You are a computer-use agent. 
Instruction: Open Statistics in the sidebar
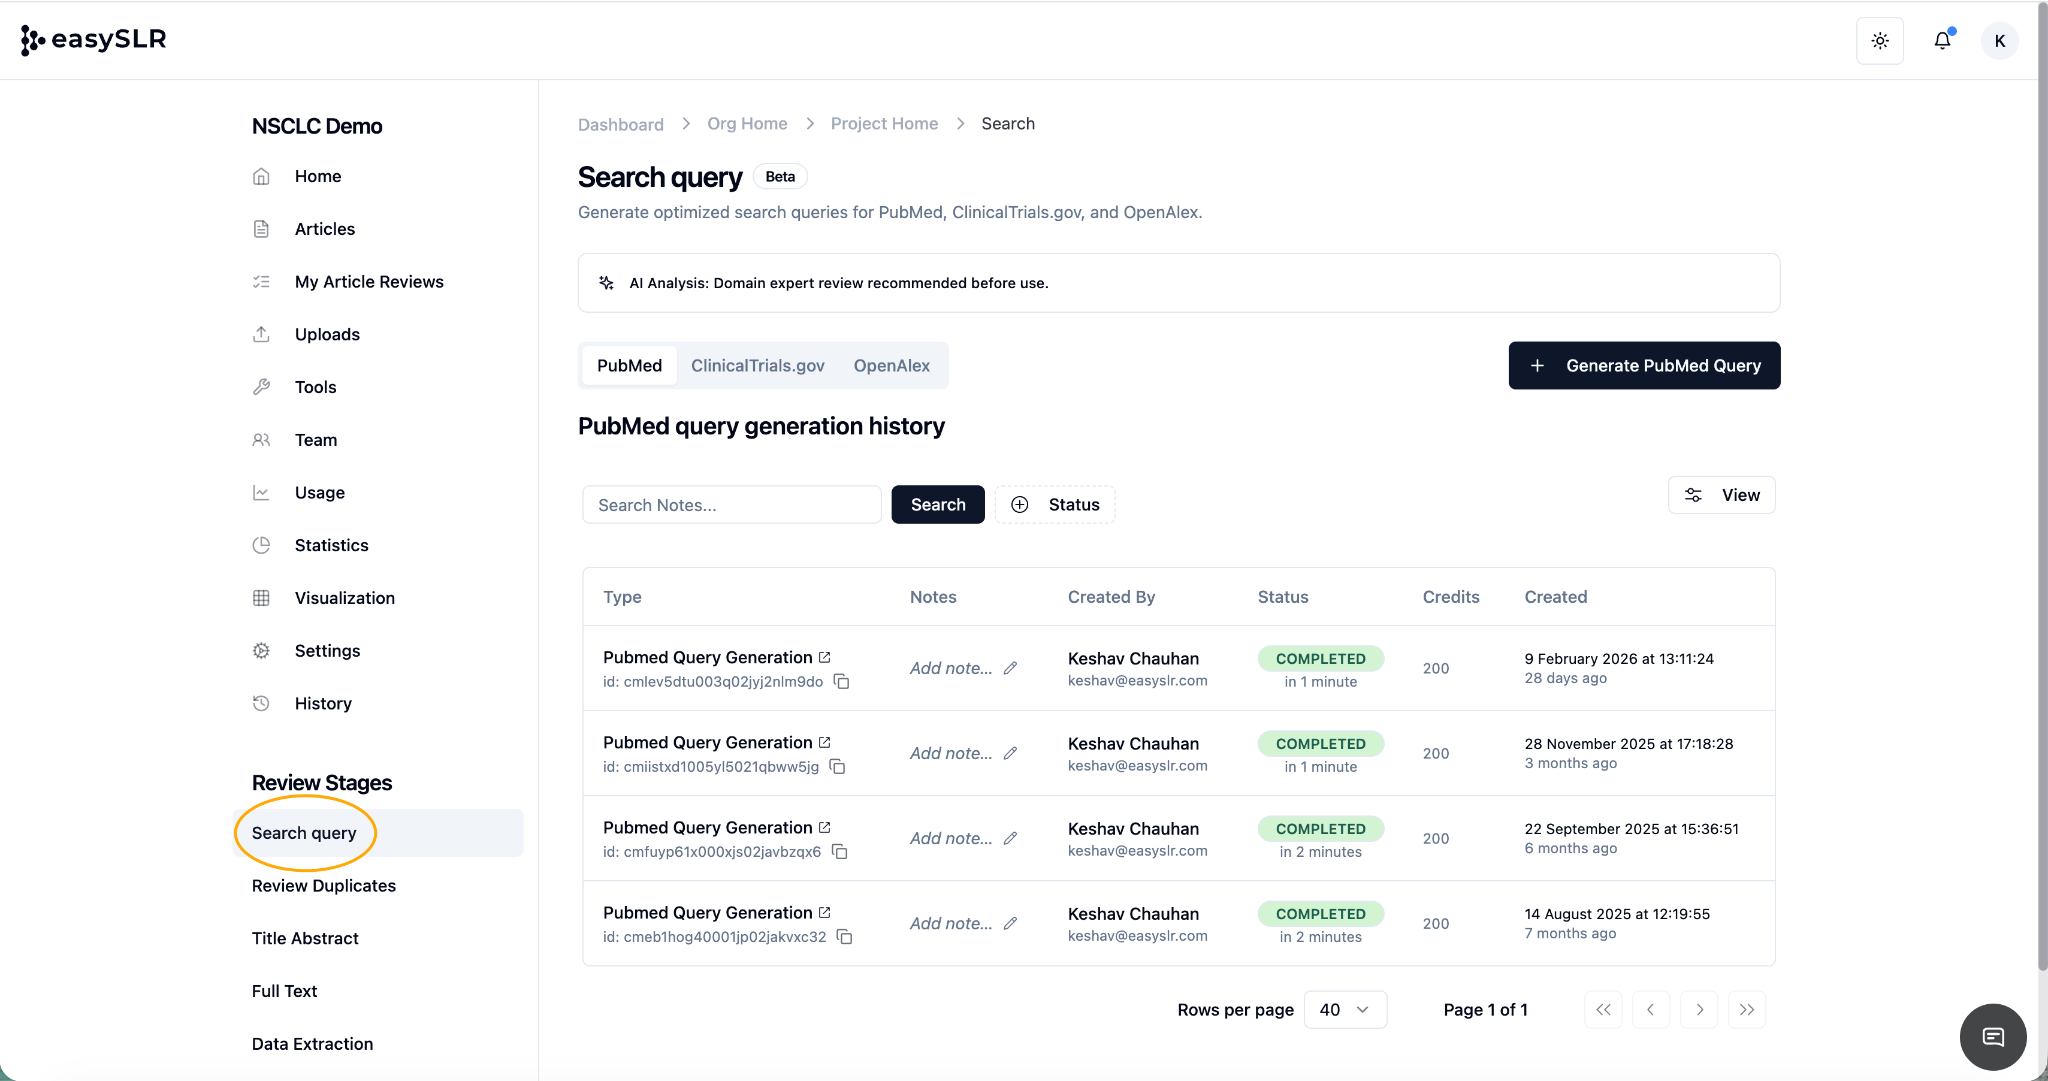tap(331, 545)
